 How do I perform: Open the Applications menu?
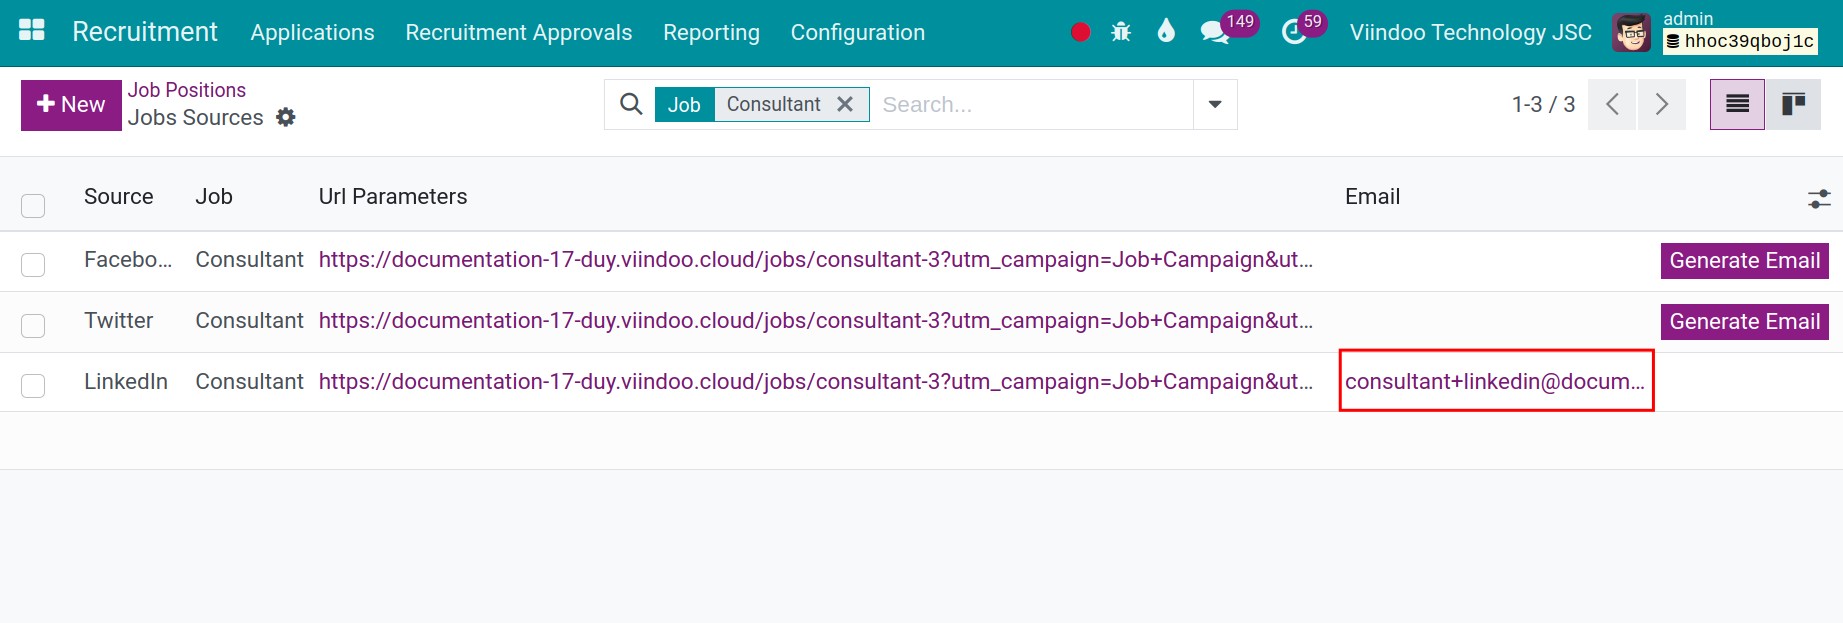tap(312, 33)
